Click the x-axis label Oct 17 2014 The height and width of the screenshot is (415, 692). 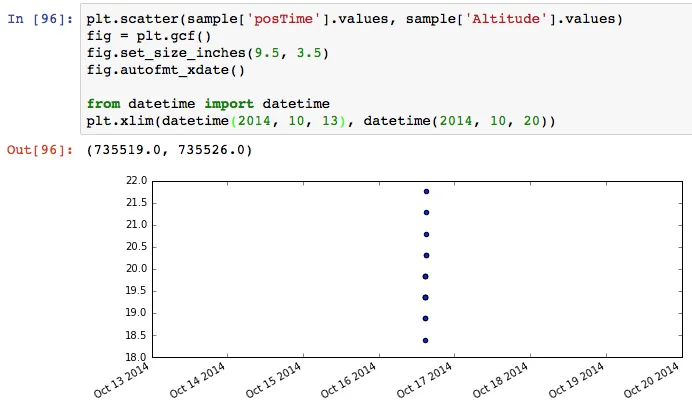pos(425,381)
